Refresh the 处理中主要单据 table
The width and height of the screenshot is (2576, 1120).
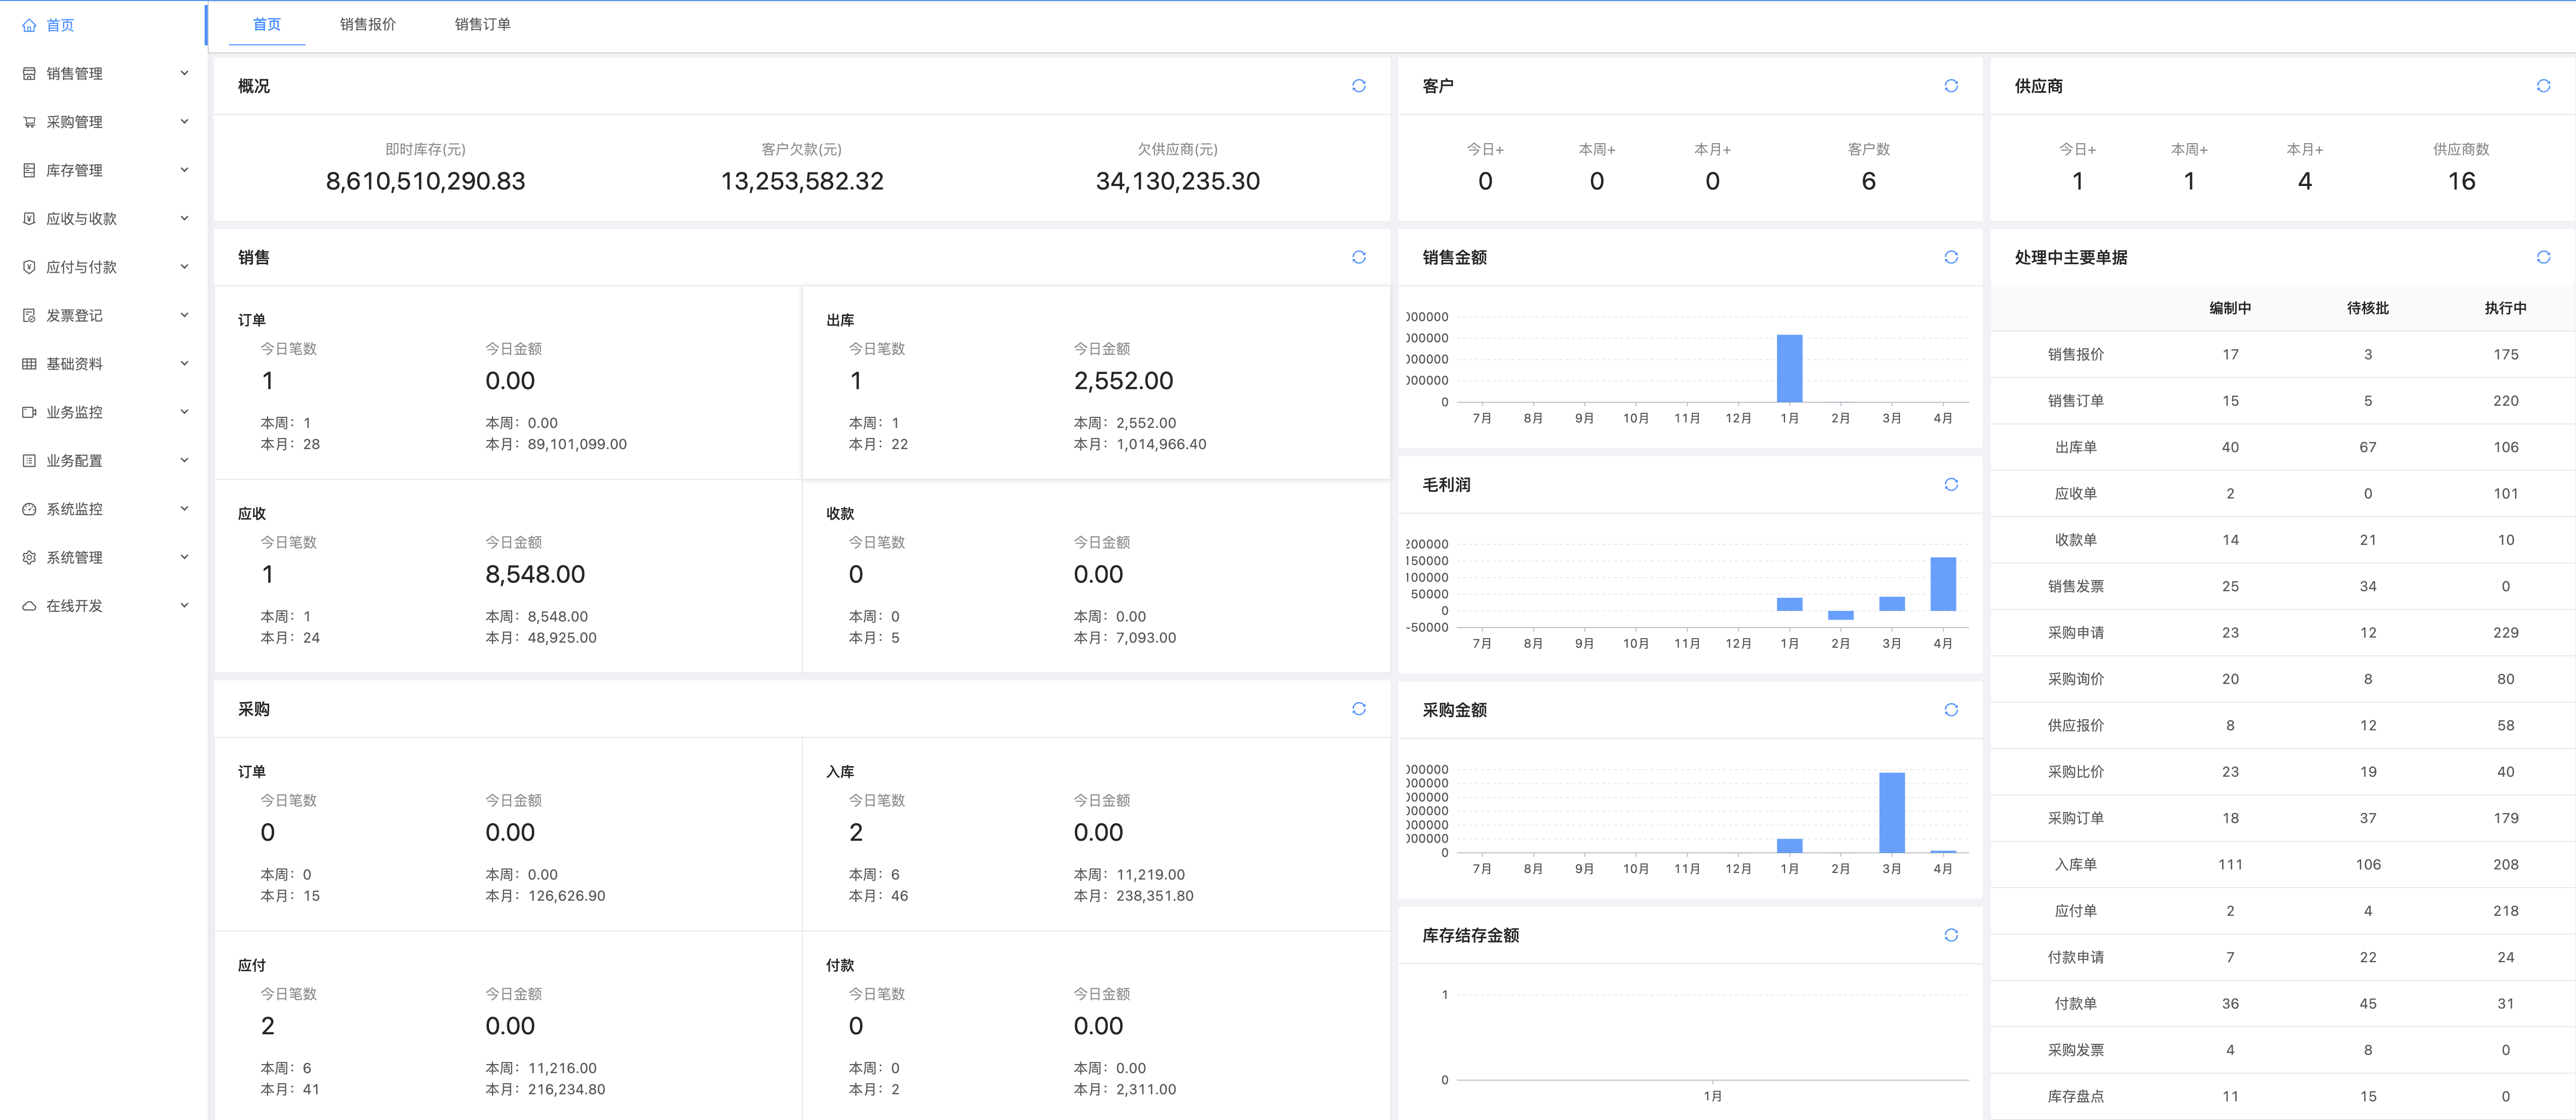point(2543,257)
